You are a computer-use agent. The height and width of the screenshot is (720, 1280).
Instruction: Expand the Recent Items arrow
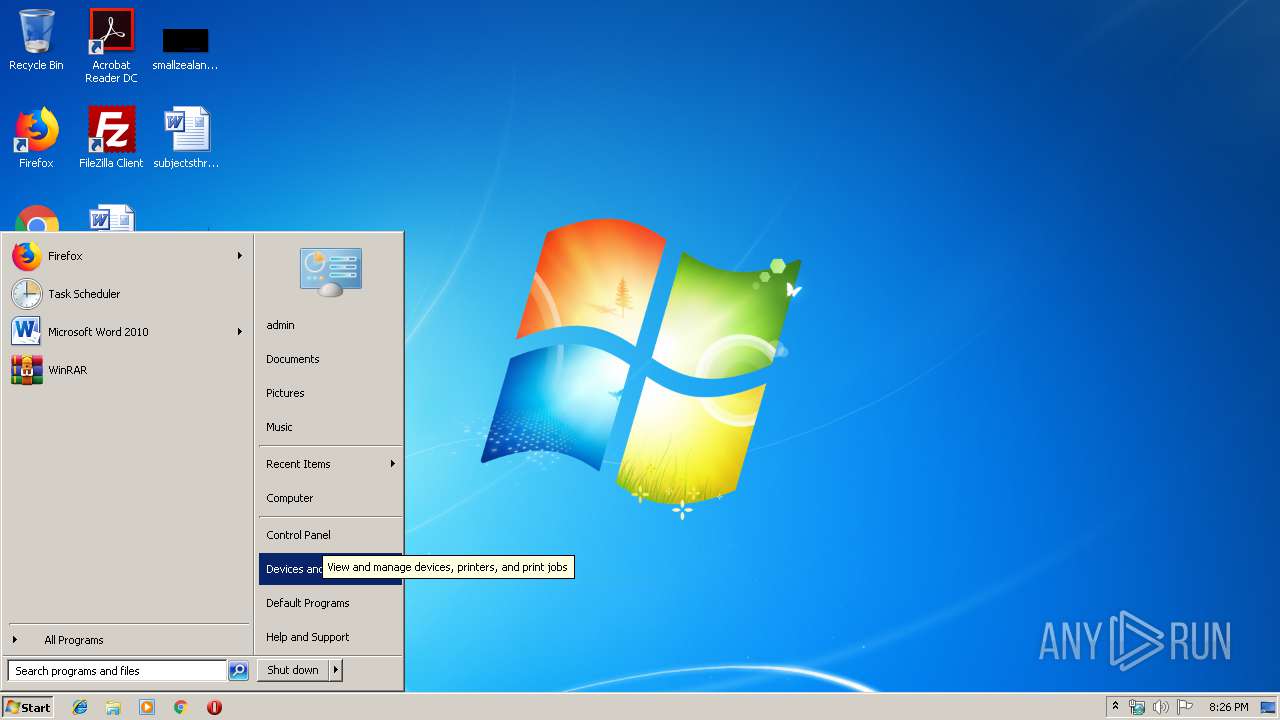coord(393,464)
